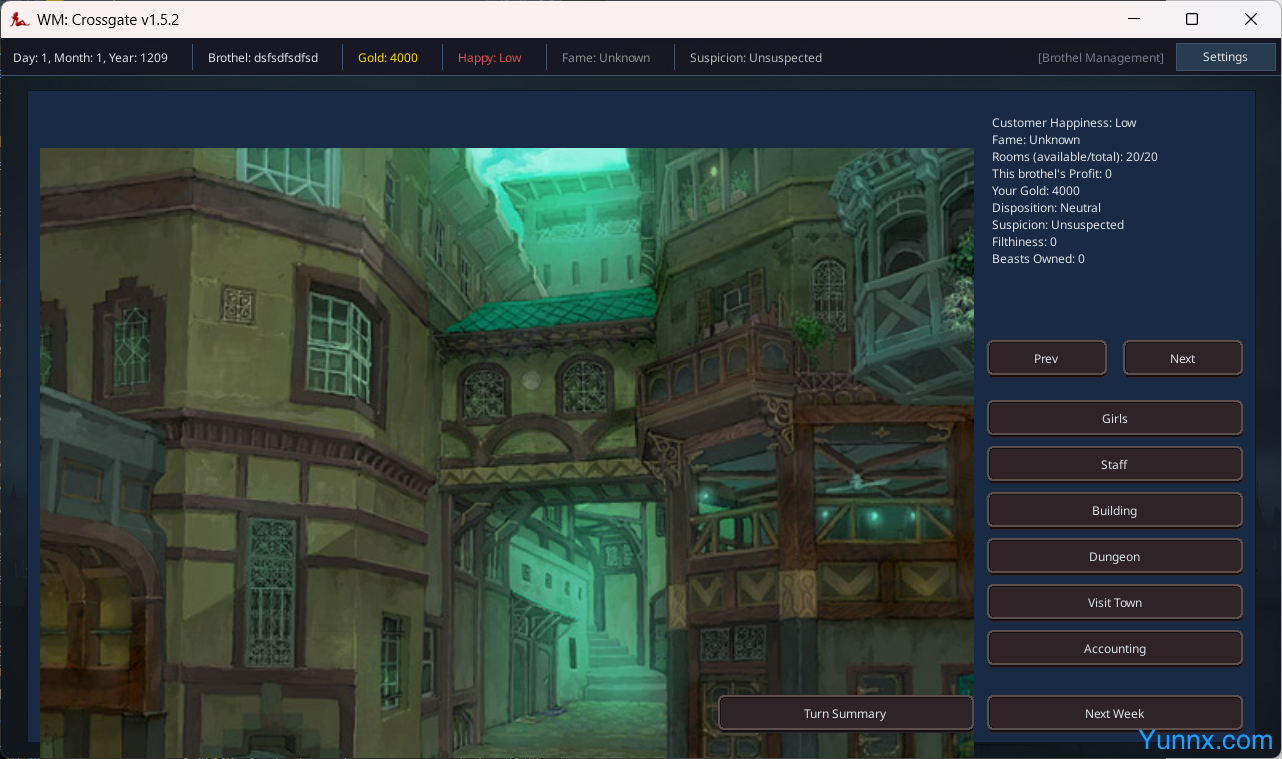Open the Accounting screen

click(1114, 648)
